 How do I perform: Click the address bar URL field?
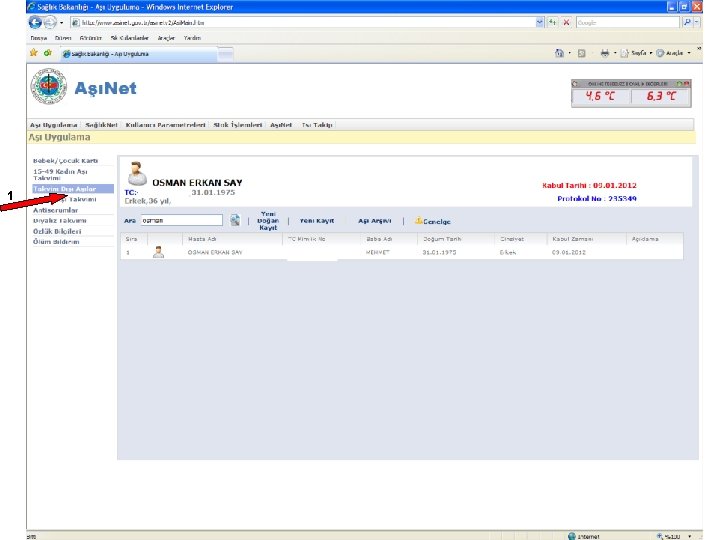pyautogui.click(x=303, y=22)
